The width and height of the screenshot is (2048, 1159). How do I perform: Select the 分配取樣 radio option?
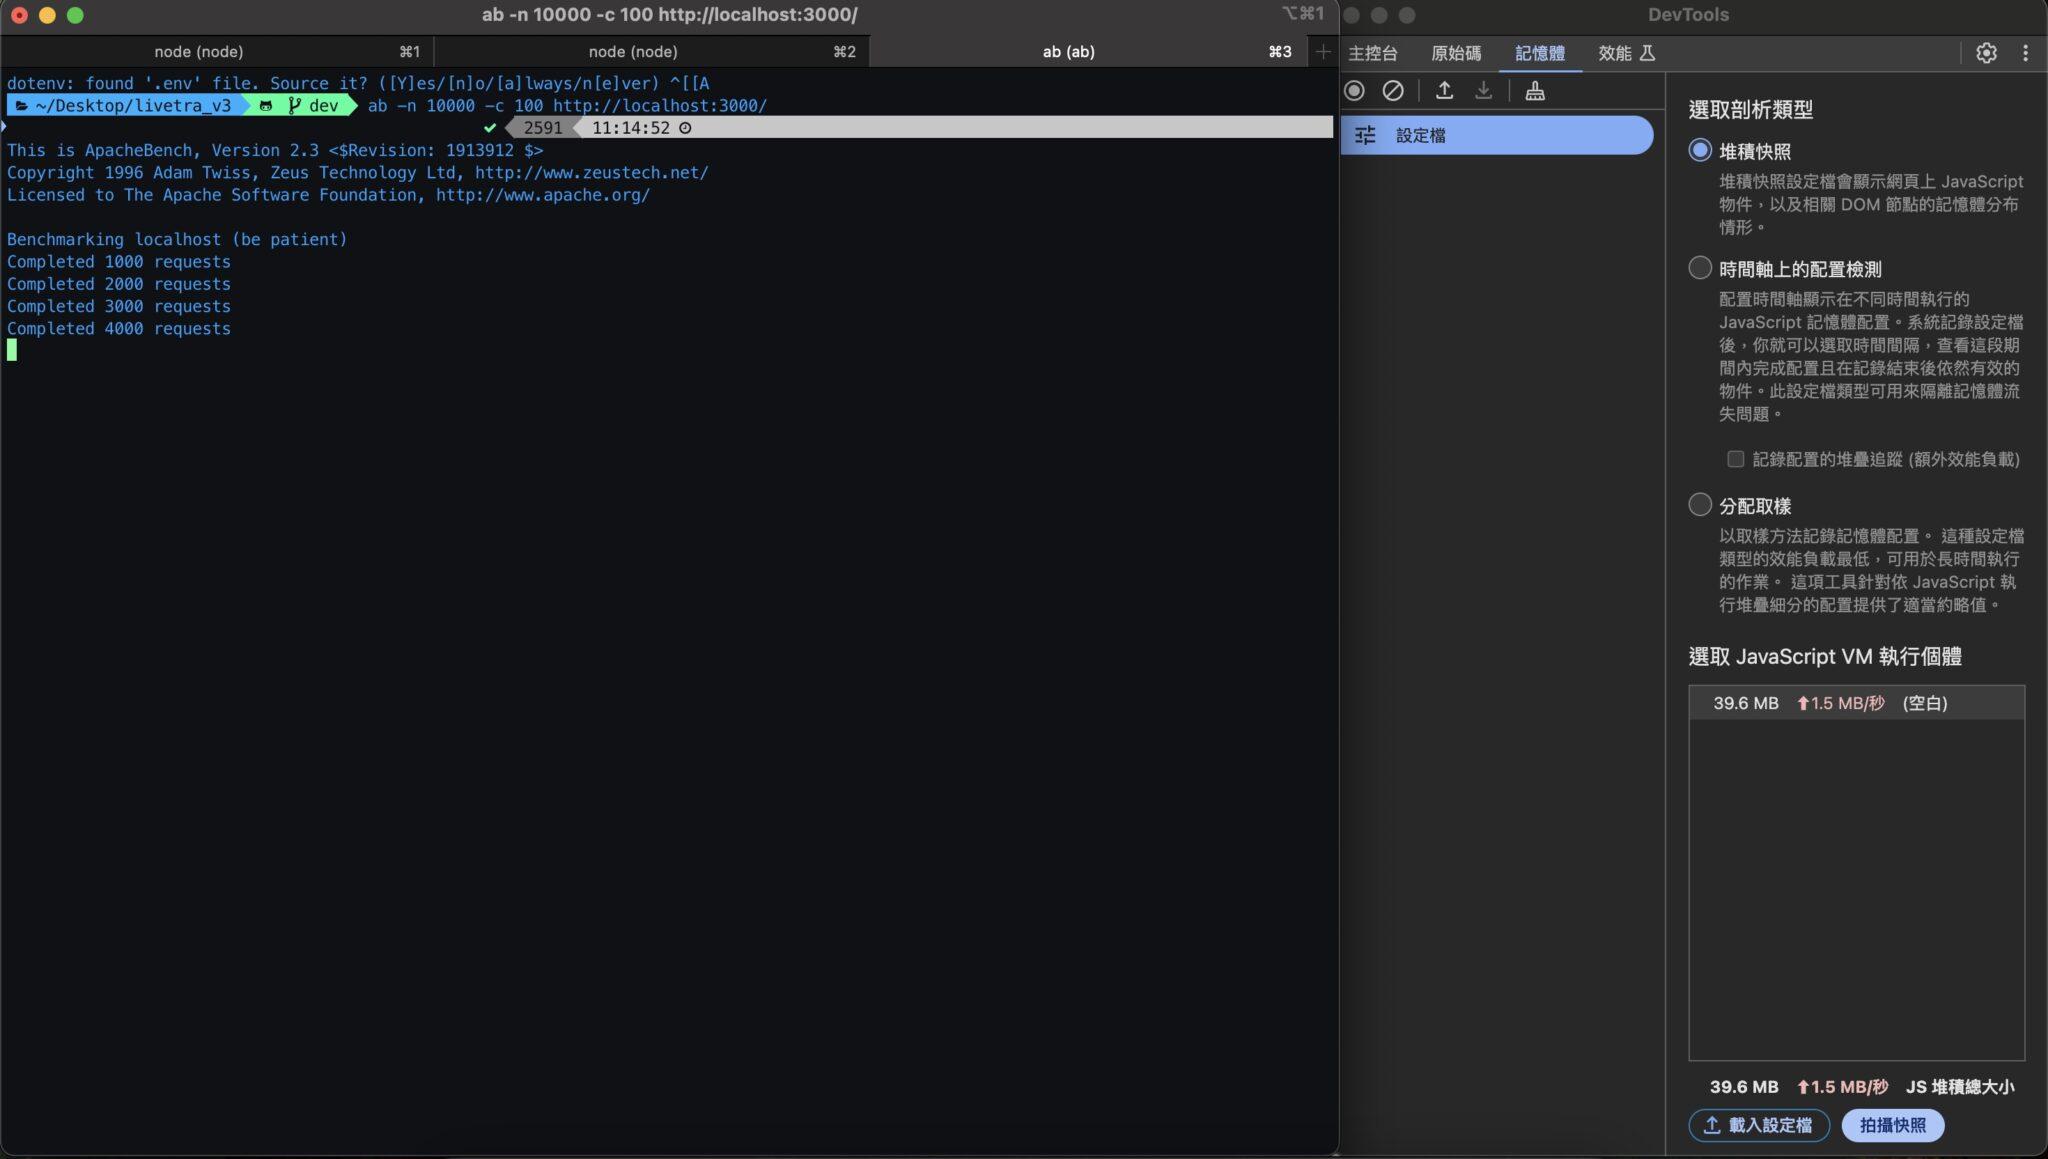[1699, 505]
